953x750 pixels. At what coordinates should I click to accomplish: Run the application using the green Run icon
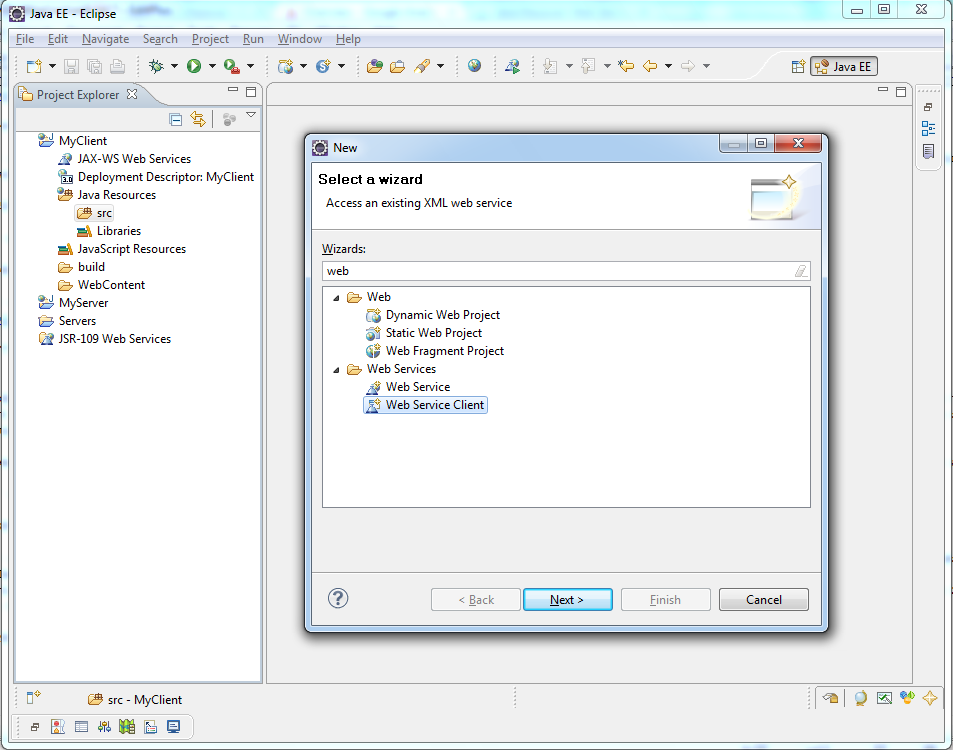196,66
